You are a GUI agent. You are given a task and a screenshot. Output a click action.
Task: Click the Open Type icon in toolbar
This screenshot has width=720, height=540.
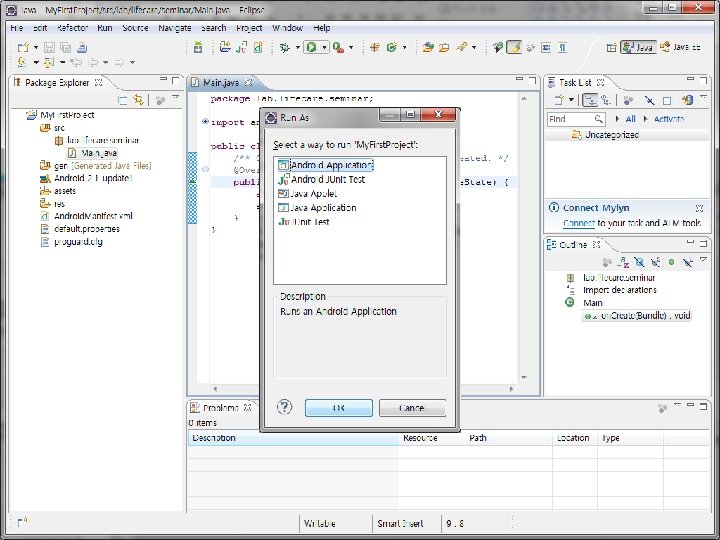(x=428, y=47)
